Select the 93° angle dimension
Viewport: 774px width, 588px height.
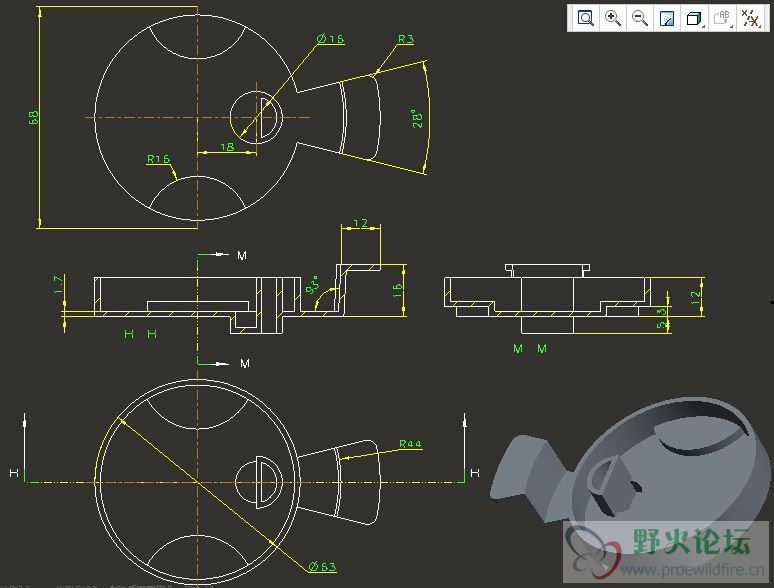312,285
